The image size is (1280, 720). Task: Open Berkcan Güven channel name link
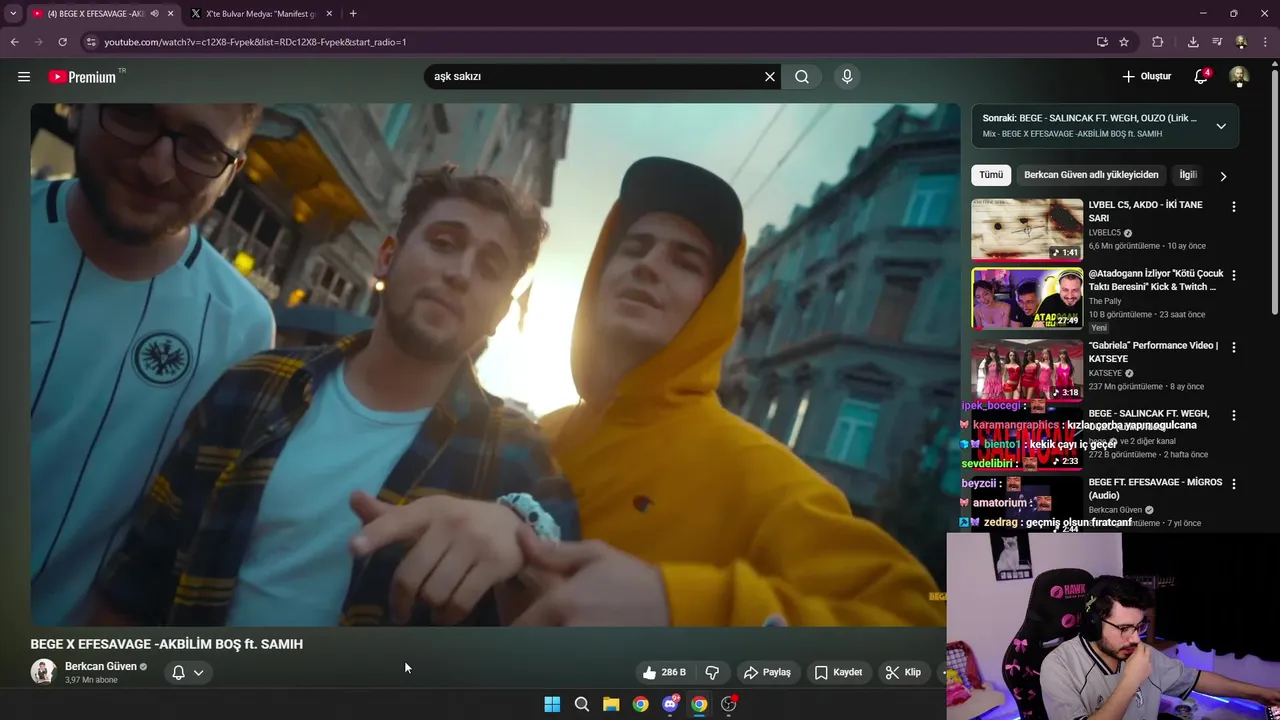point(101,666)
